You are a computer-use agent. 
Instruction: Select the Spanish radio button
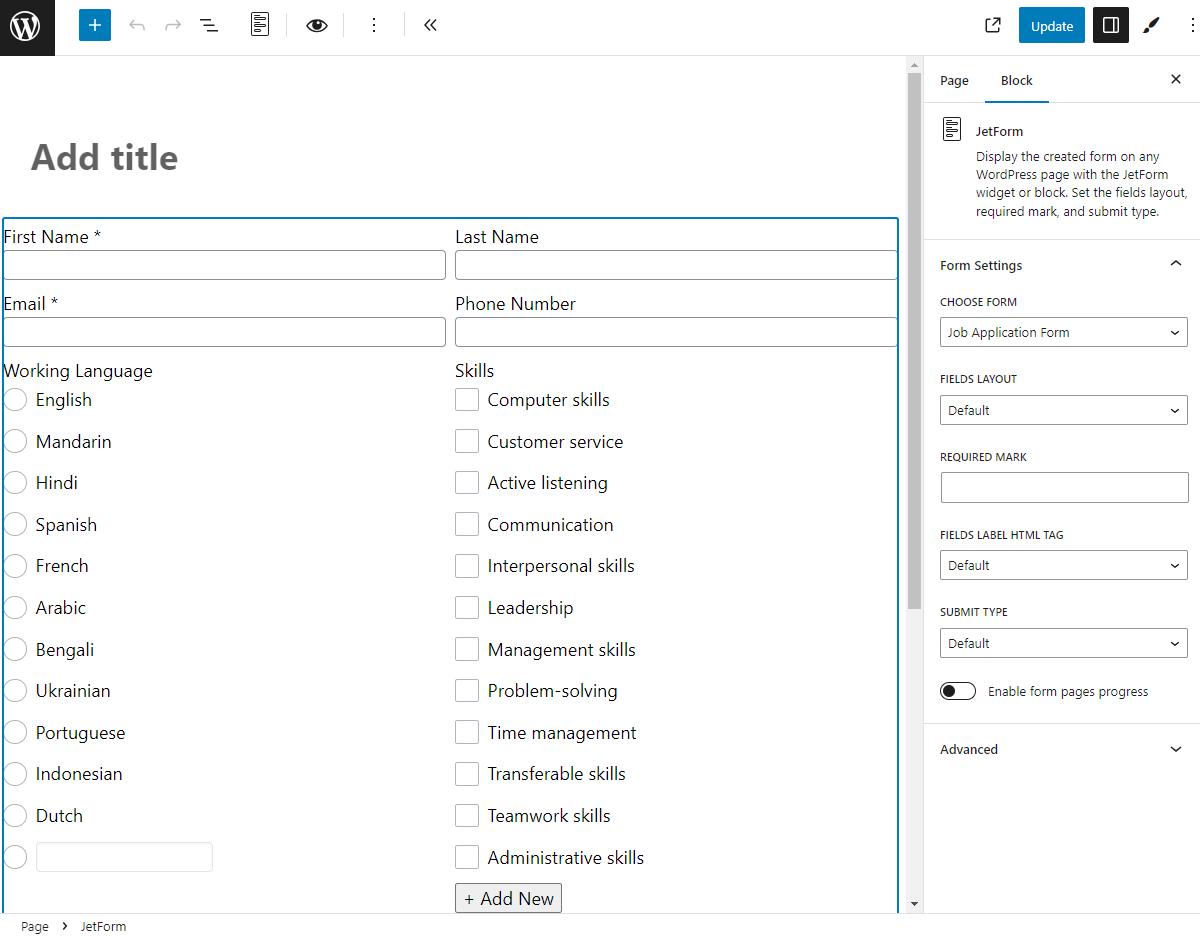pos(15,525)
